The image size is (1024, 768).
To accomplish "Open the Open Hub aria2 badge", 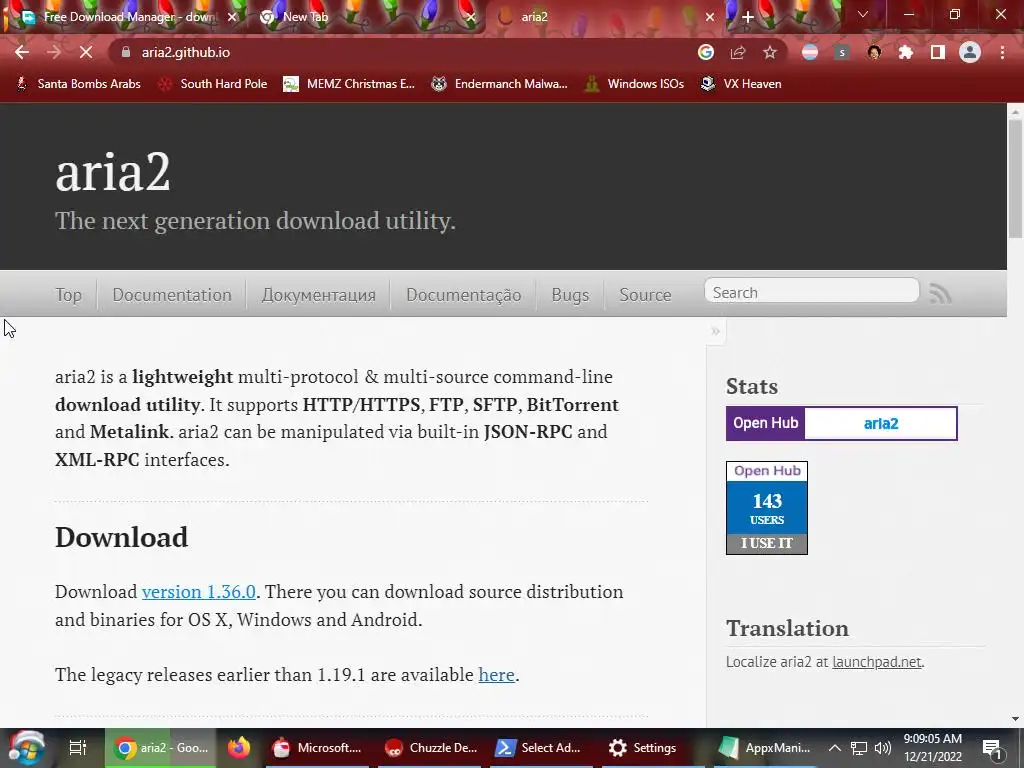I will click(x=842, y=423).
